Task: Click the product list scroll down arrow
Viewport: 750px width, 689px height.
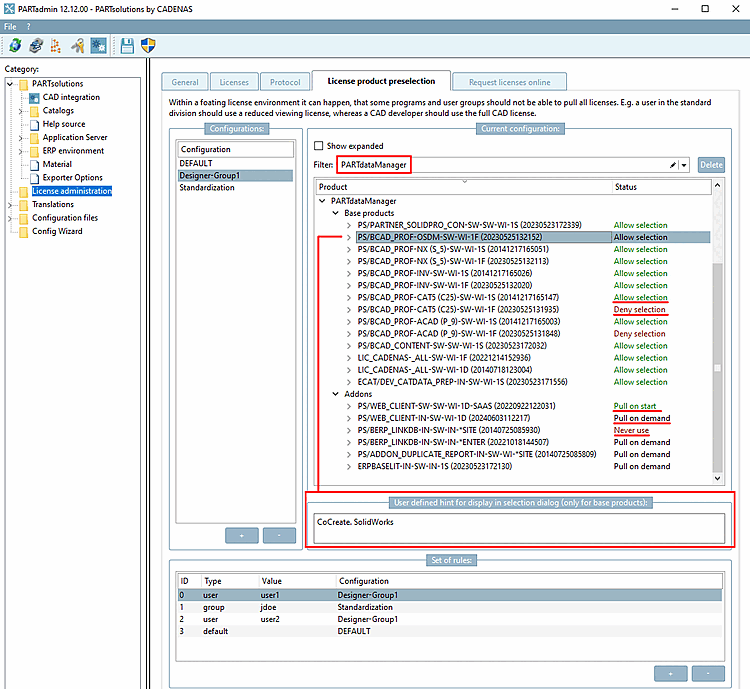Action: pyautogui.click(x=717, y=478)
